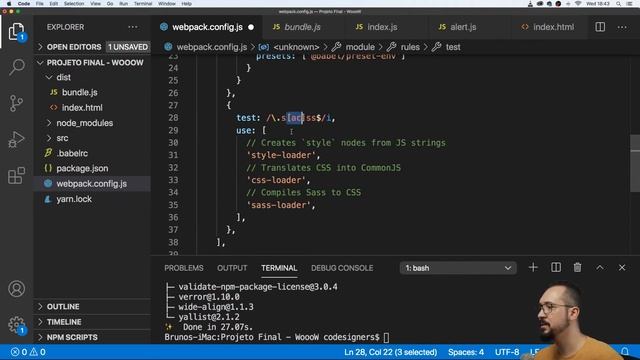Open editor more actions ellipsis
The height and width of the screenshot is (360, 640).
coord(622,27)
